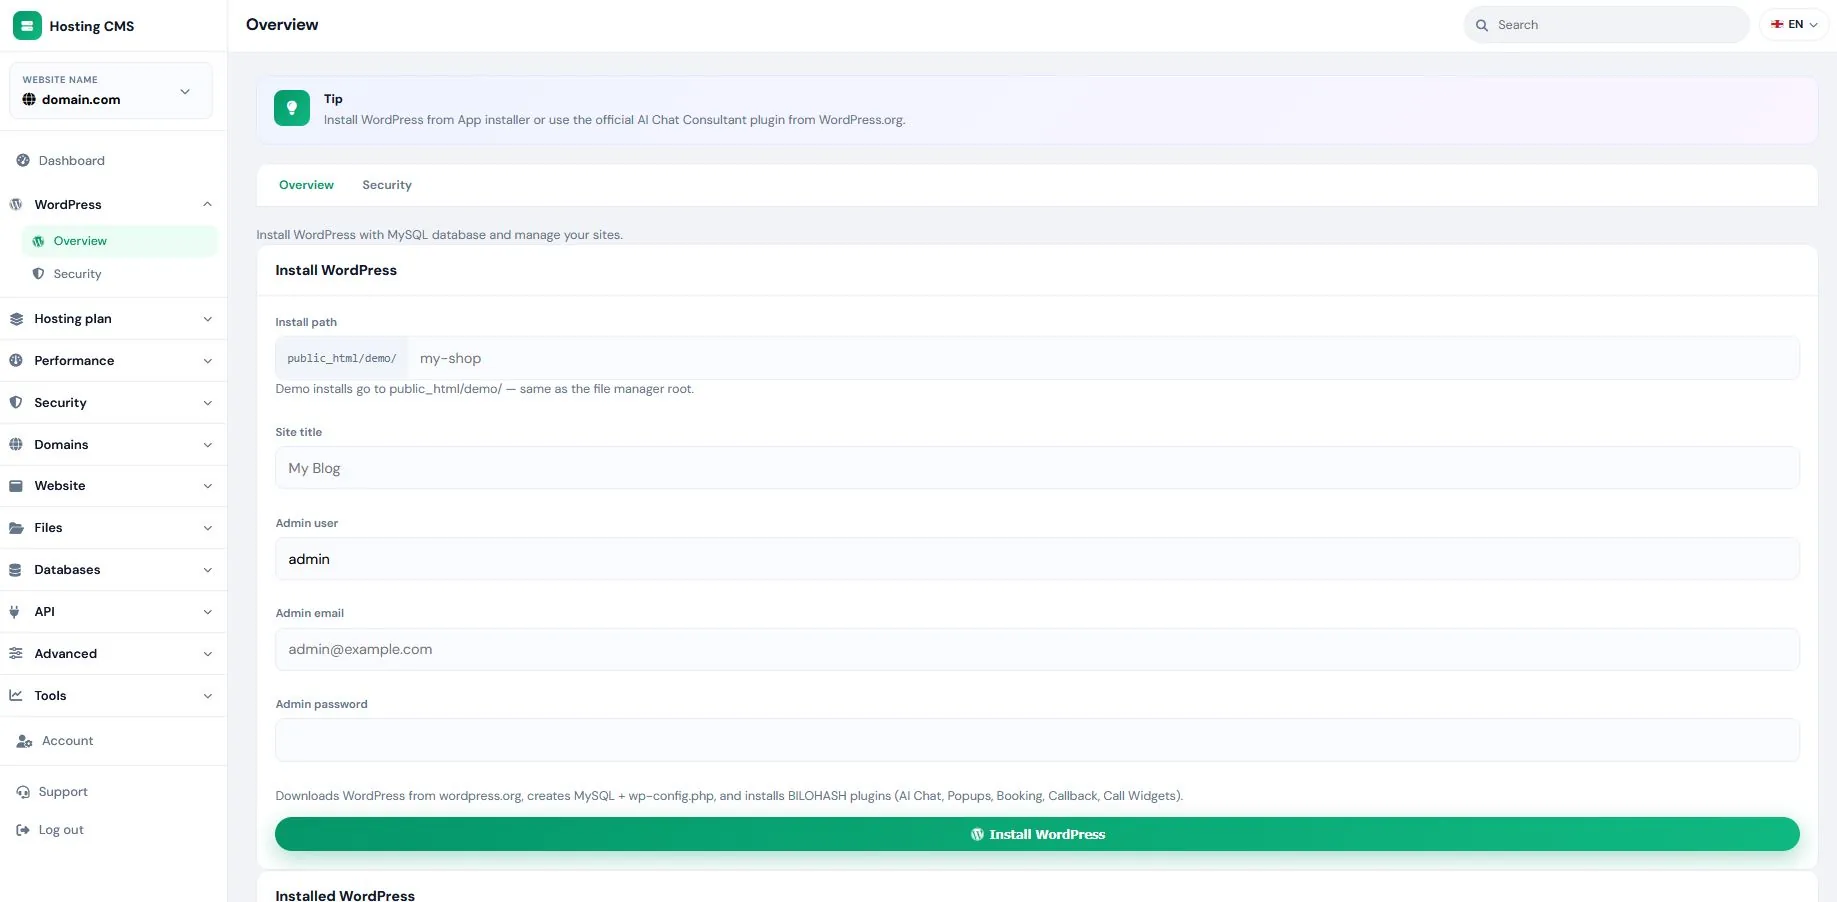Image resolution: width=1837 pixels, height=902 pixels.
Task: Expand the Advanced section chevron
Action: coord(207,654)
